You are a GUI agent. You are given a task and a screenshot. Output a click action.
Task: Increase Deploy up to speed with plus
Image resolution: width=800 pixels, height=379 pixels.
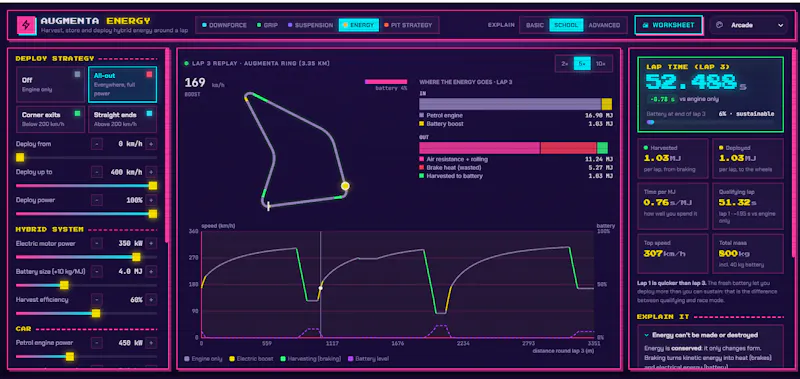pyautogui.click(x=151, y=172)
